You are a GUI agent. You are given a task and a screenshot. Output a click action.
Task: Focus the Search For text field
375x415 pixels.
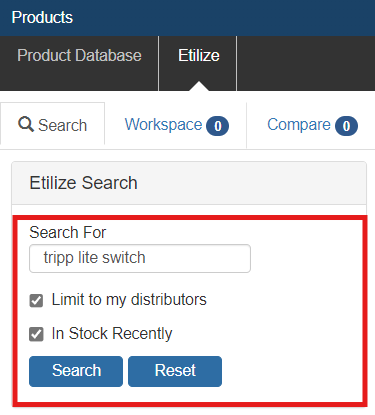pyautogui.click(x=140, y=258)
